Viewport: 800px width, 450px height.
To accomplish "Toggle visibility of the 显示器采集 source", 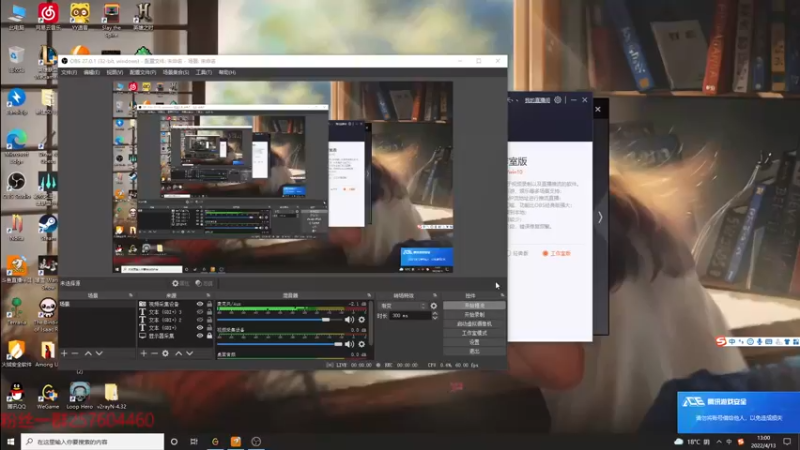I will click(x=199, y=336).
